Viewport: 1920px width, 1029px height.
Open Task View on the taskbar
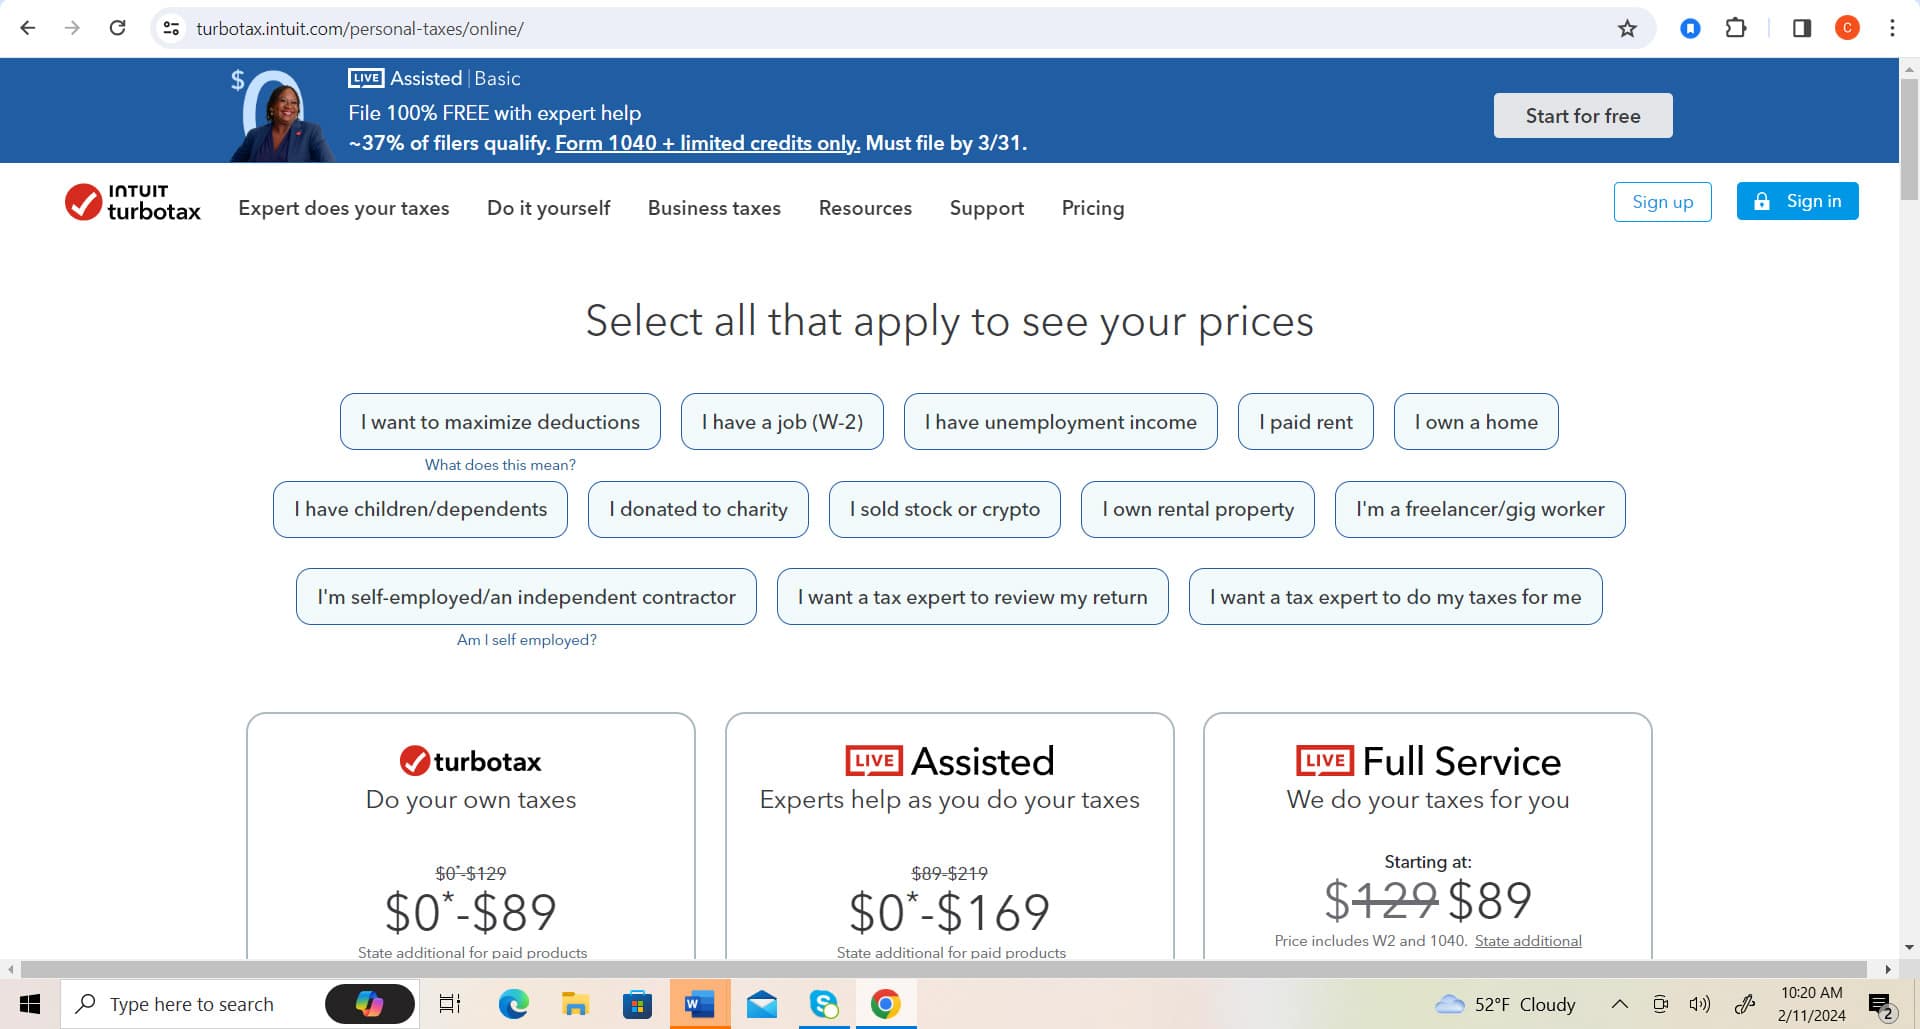450,1004
